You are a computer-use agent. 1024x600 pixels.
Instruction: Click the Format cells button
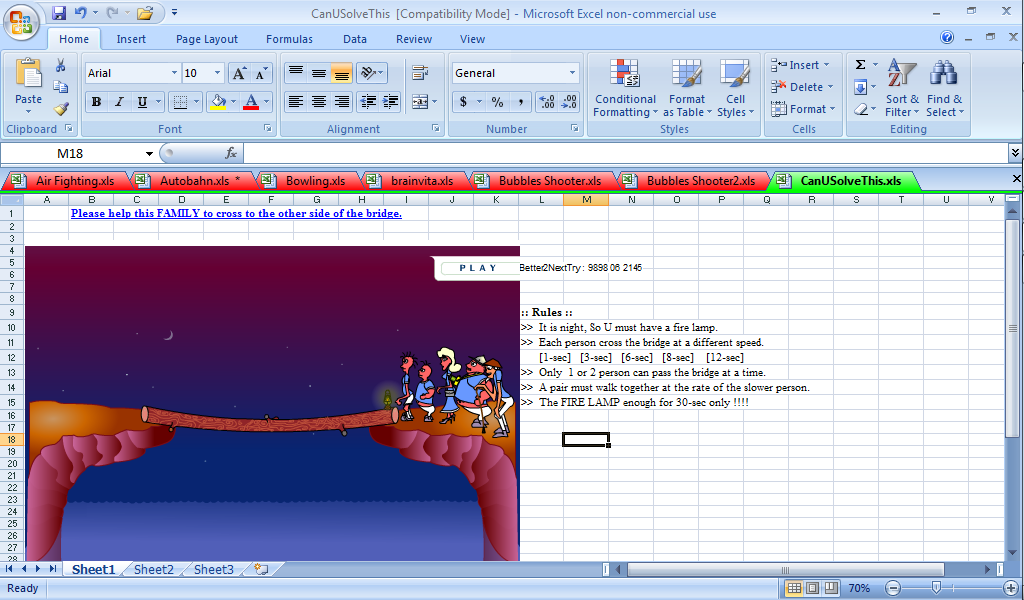tap(803, 109)
